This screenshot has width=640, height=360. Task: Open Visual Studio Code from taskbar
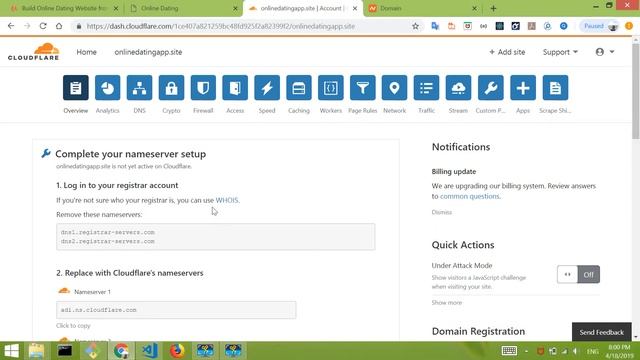(x=149, y=351)
